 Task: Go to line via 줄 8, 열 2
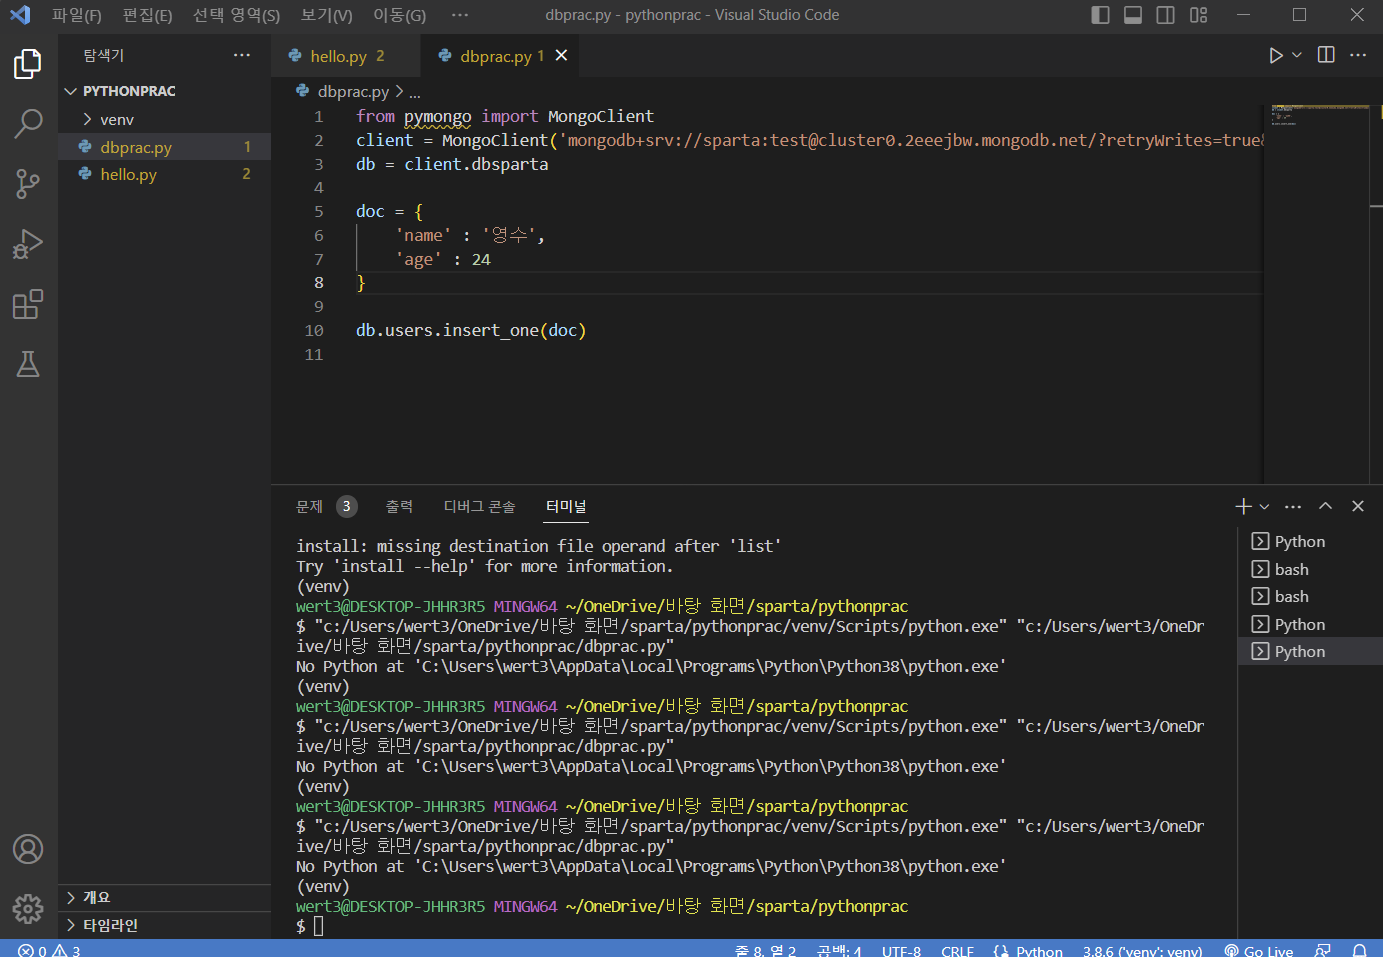(x=765, y=951)
